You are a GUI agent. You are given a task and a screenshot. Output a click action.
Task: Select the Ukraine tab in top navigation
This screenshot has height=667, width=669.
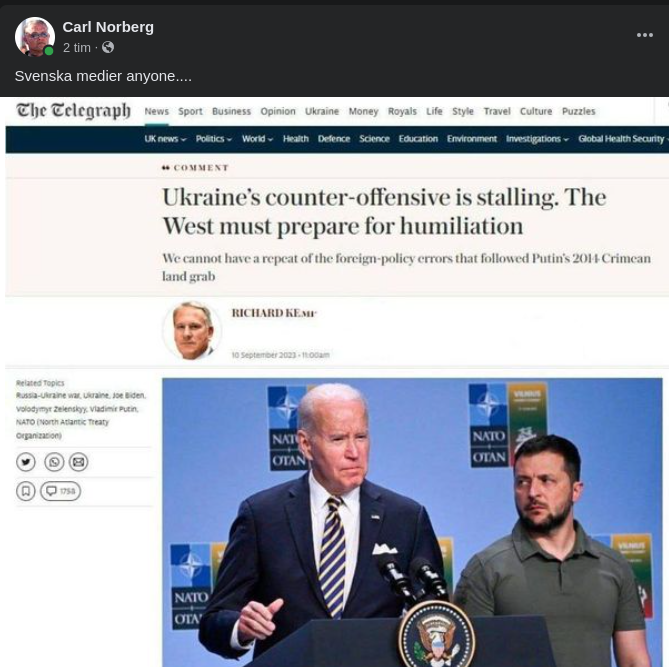(322, 111)
